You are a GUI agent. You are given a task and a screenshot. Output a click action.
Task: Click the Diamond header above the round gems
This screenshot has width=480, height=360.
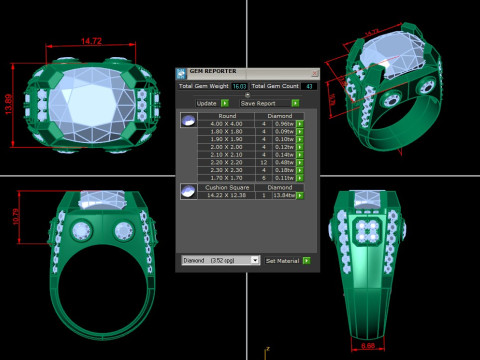[280, 116]
